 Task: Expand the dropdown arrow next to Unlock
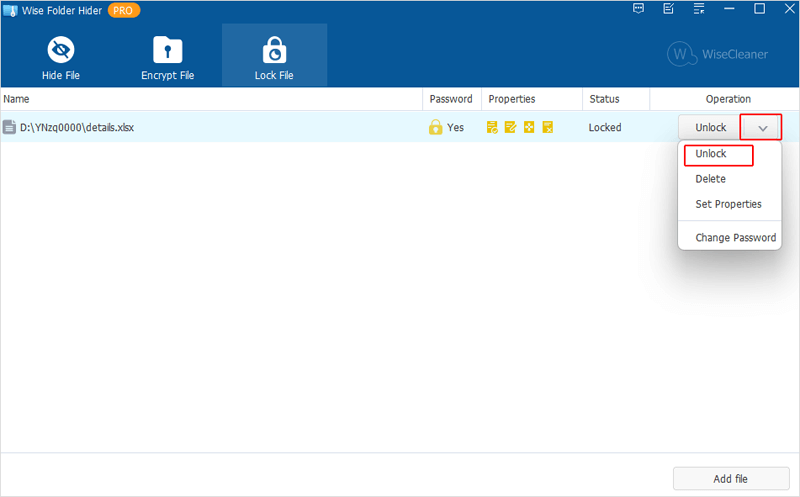(762, 128)
